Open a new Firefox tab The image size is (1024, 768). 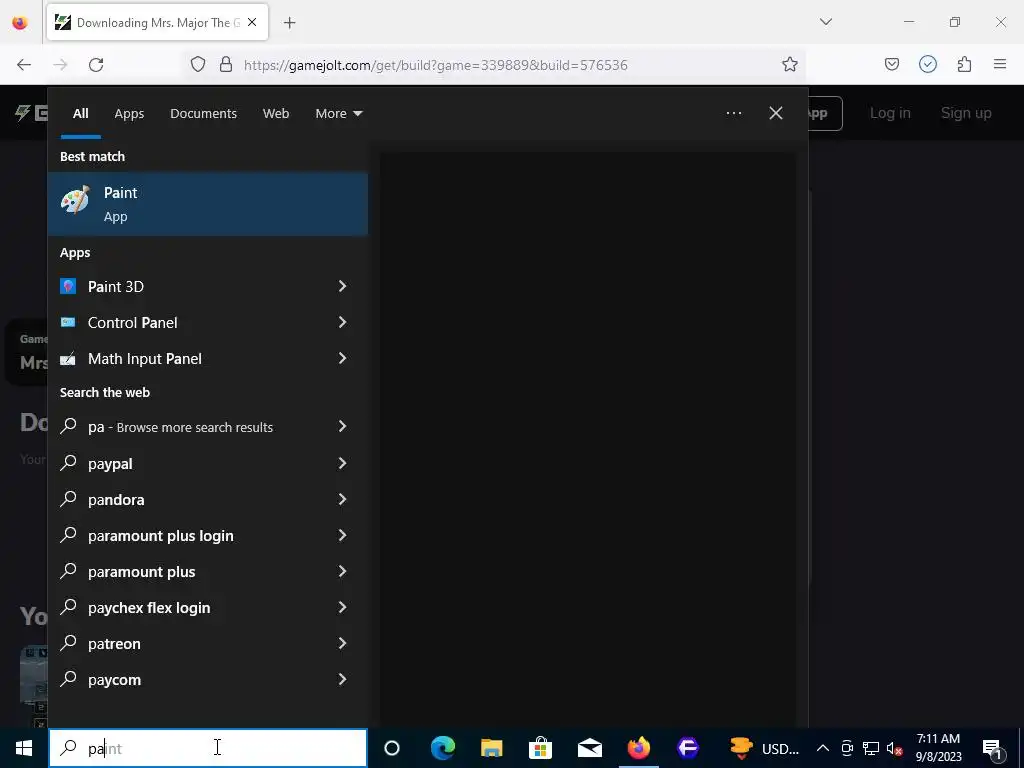pos(289,23)
